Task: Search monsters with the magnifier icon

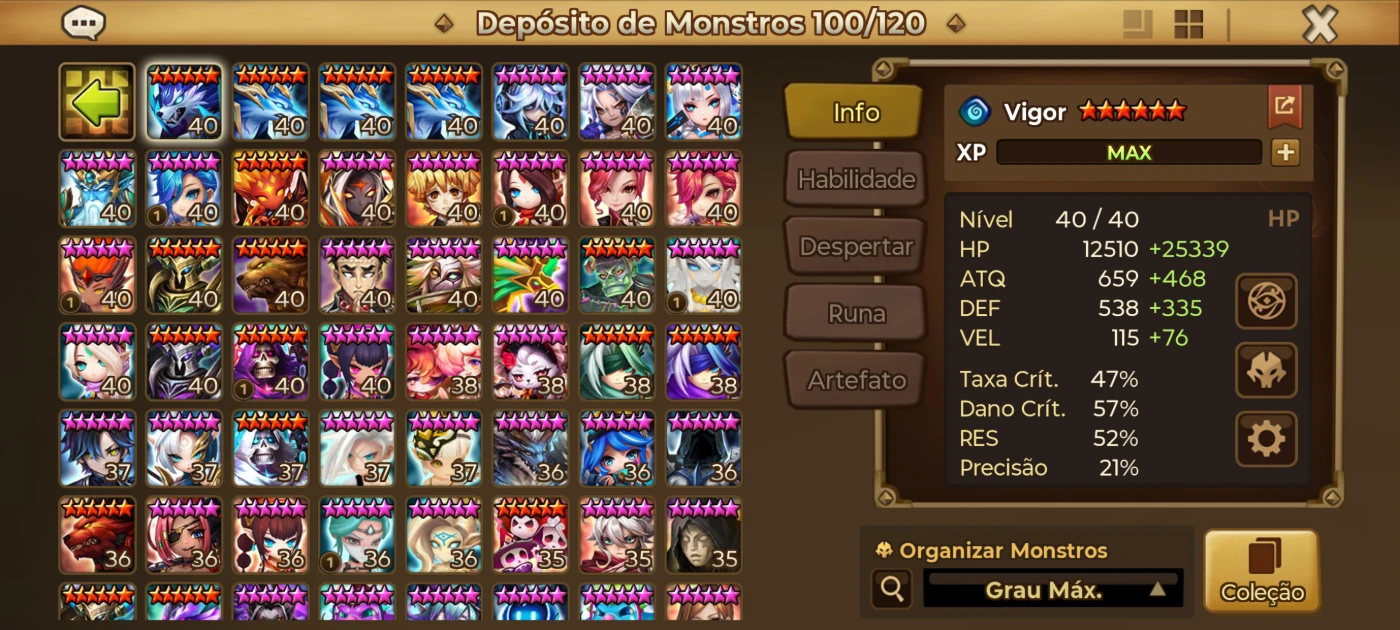Action: pyautogui.click(x=891, y=589)
